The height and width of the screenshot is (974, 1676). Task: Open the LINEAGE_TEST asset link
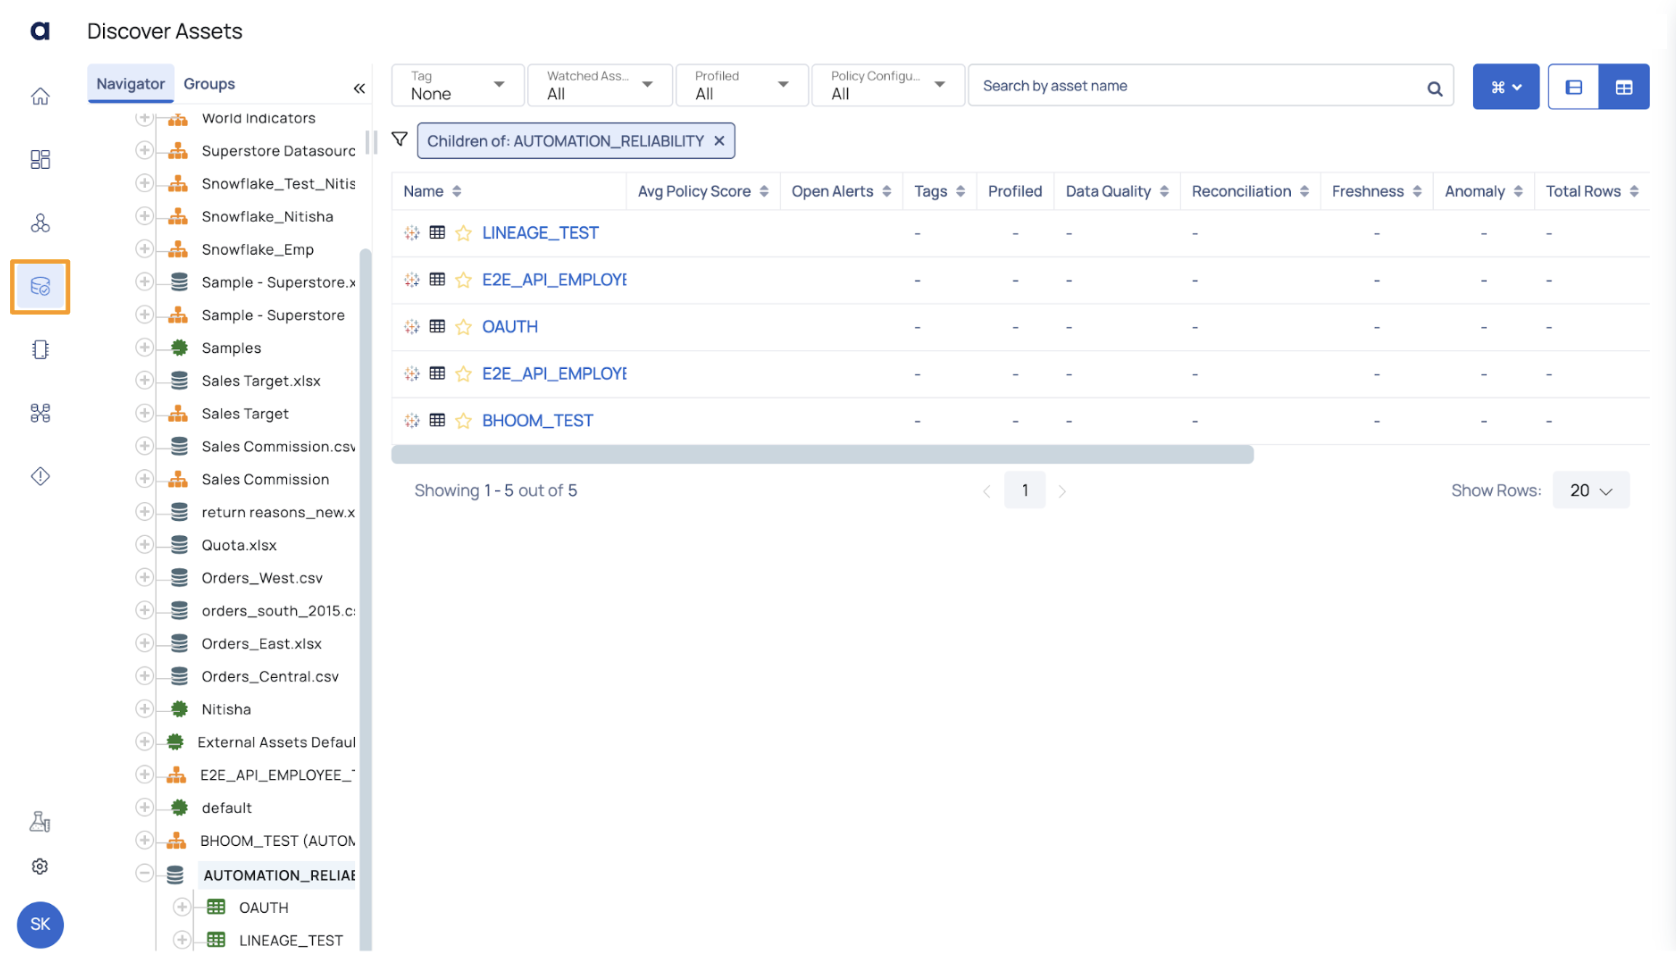pyautogui.click(x=540, y=233)
